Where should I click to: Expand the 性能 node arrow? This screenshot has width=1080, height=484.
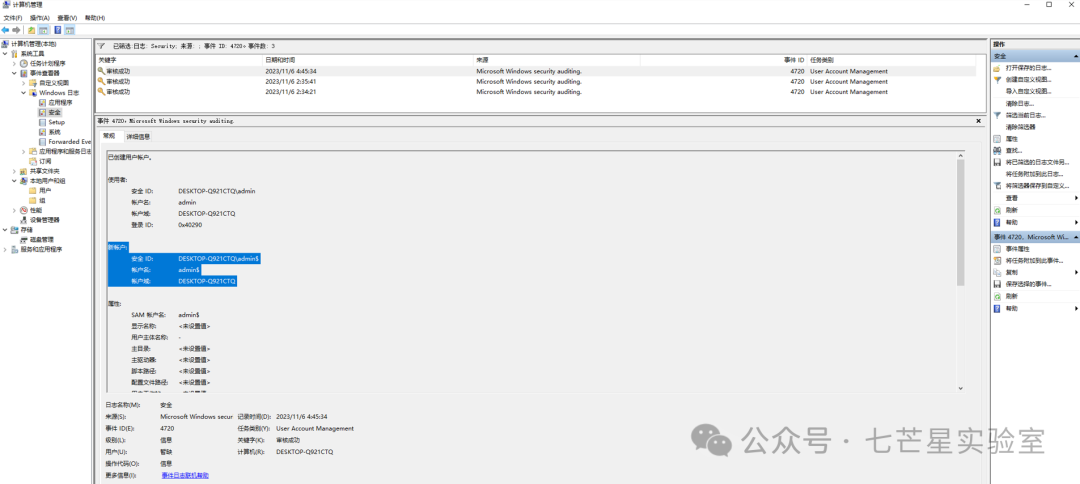click(x=14, y=210)
